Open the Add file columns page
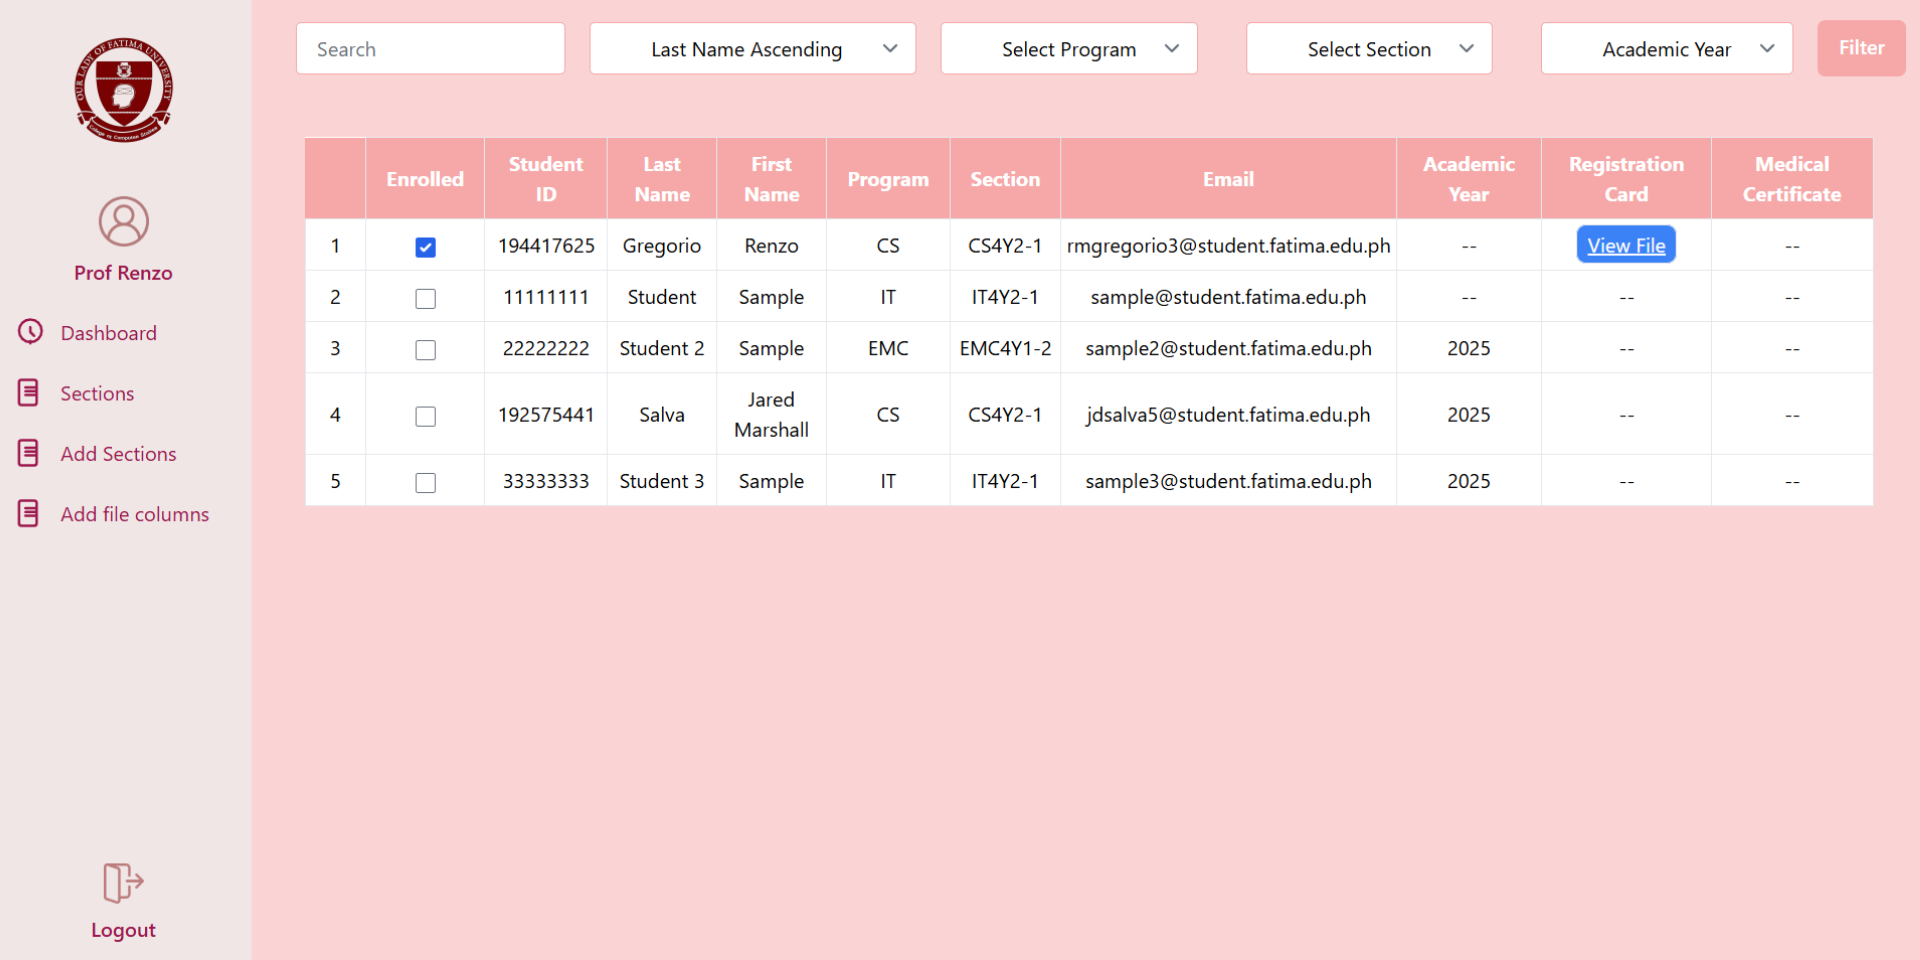This screenshot has height=960, width=1920. (x=134, y=514)
